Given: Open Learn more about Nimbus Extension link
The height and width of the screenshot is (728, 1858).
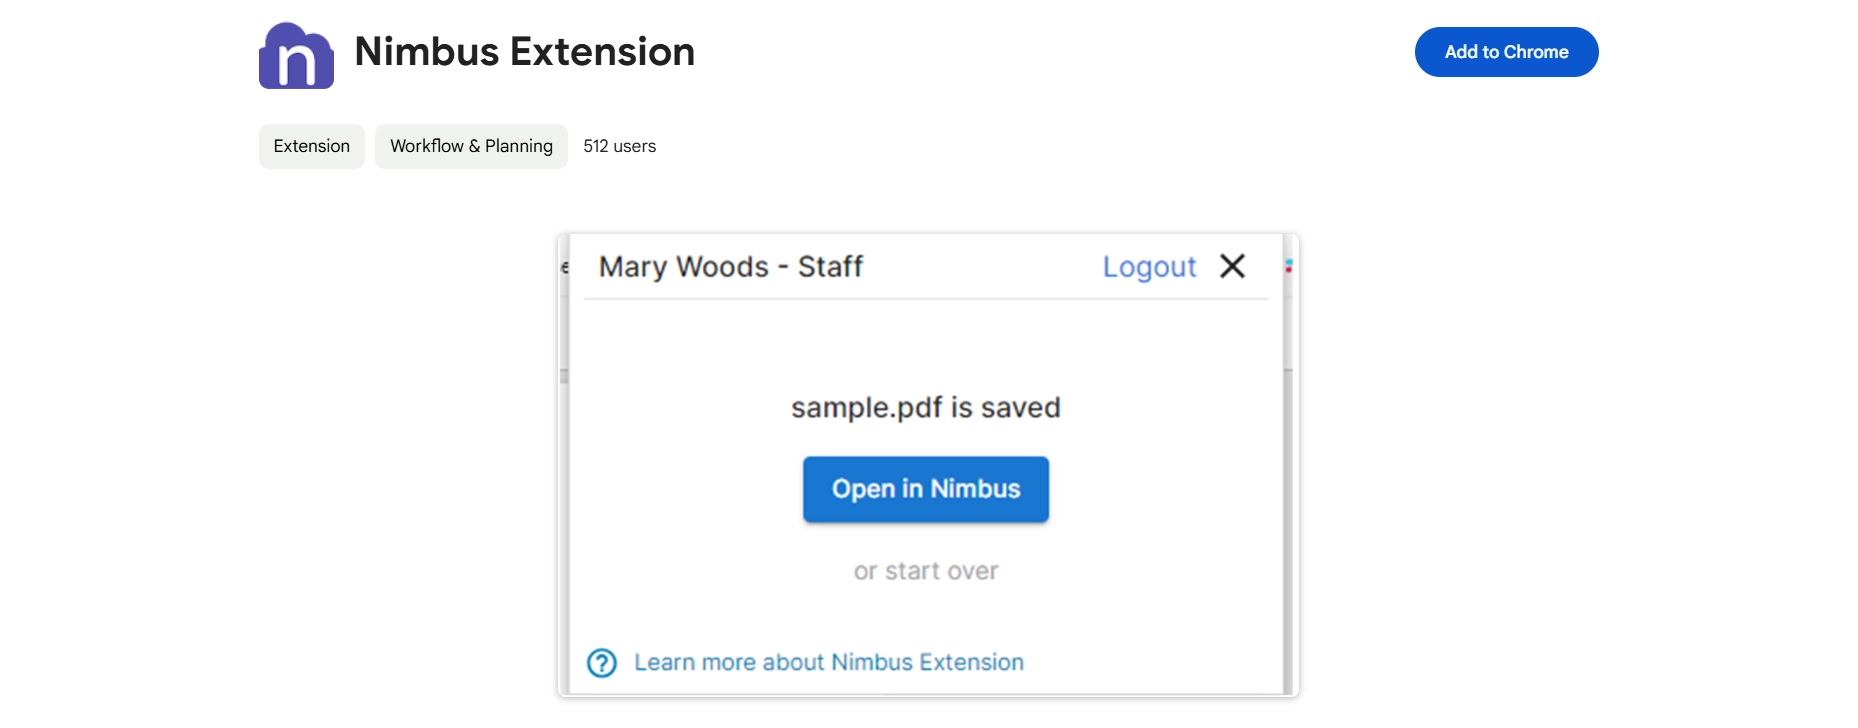Looking at the screenshot, I should [829, 662].
